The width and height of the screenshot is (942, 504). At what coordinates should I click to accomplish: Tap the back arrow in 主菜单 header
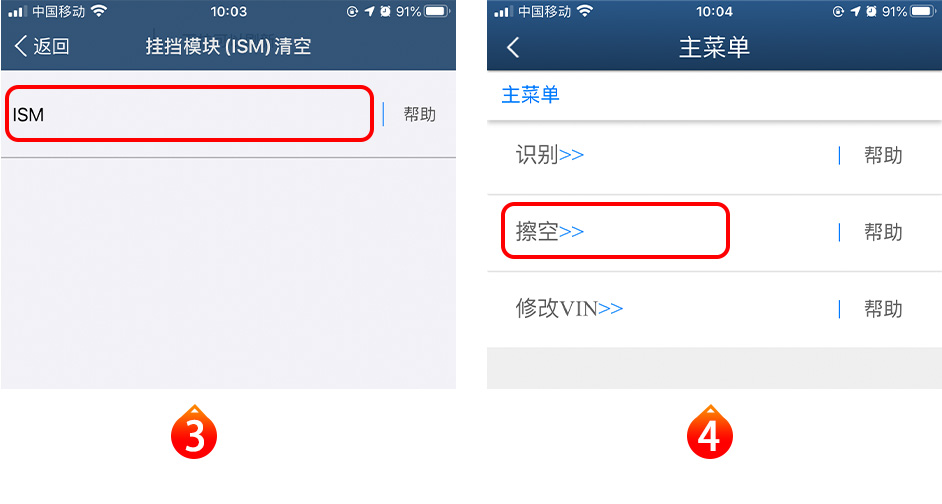(512, 47)
